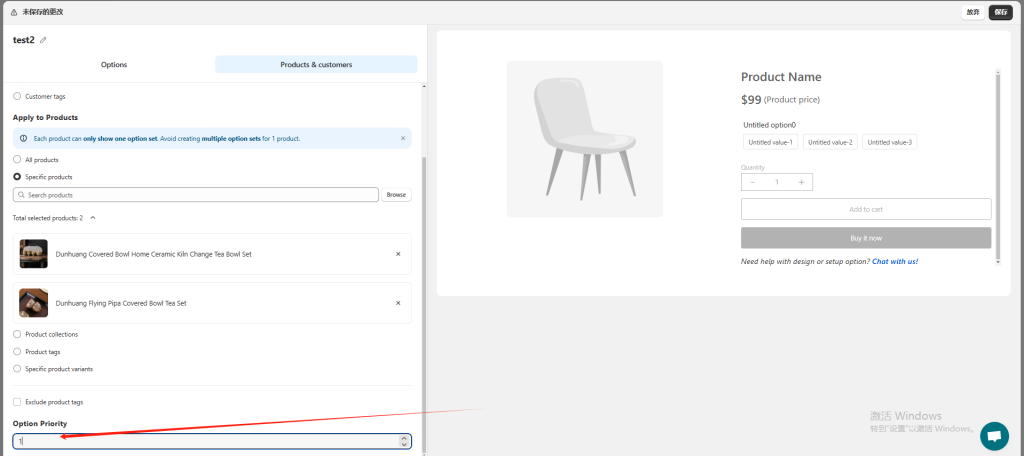
Task: Open the Chat with us! link
Action: [894, 261]
